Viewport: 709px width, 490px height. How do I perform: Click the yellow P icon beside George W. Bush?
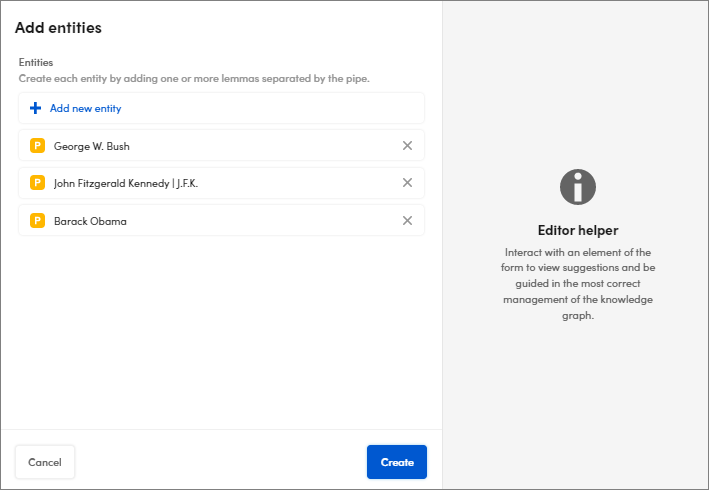pos(38,146)
